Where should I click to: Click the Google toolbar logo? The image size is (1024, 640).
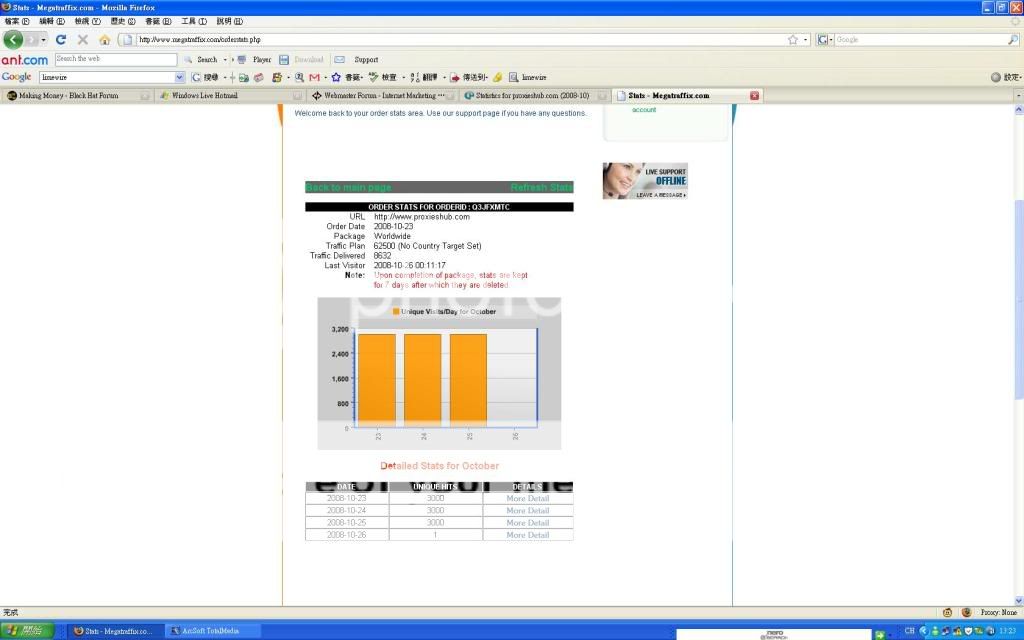click(16, 77)
